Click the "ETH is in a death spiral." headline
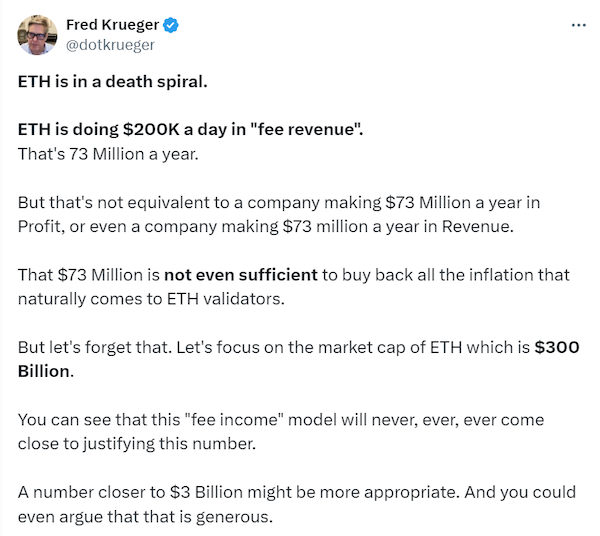The image size is (600, 536). click(x=112, y=81)
